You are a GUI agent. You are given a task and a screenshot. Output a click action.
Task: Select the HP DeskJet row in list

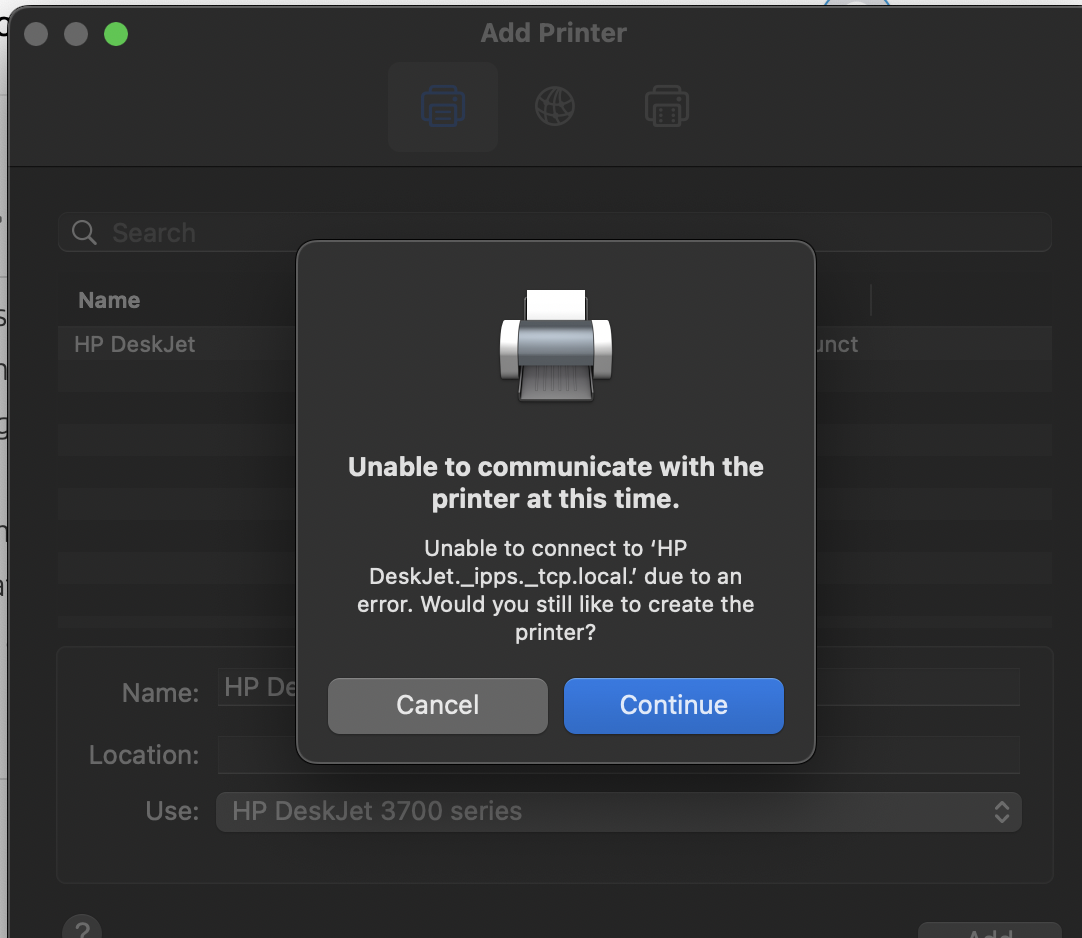(x=555, y=344)
